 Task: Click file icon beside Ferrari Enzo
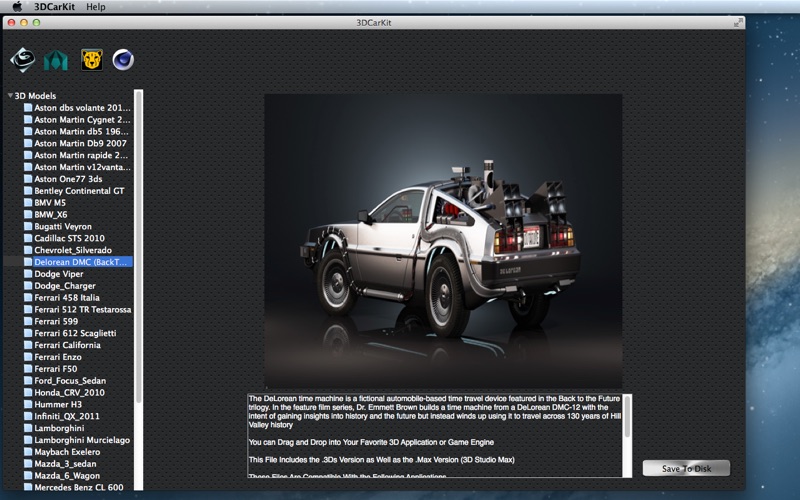(x=28, y=357)
